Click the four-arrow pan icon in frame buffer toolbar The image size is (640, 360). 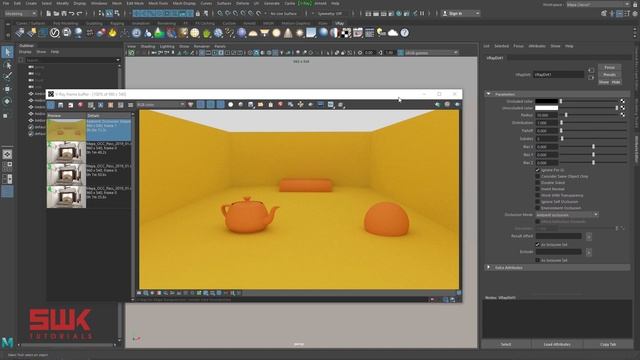tap(300, 105)
